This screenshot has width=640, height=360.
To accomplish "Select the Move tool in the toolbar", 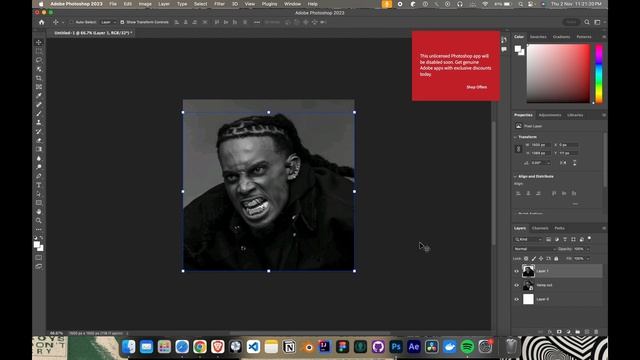I will click(39, 42).
